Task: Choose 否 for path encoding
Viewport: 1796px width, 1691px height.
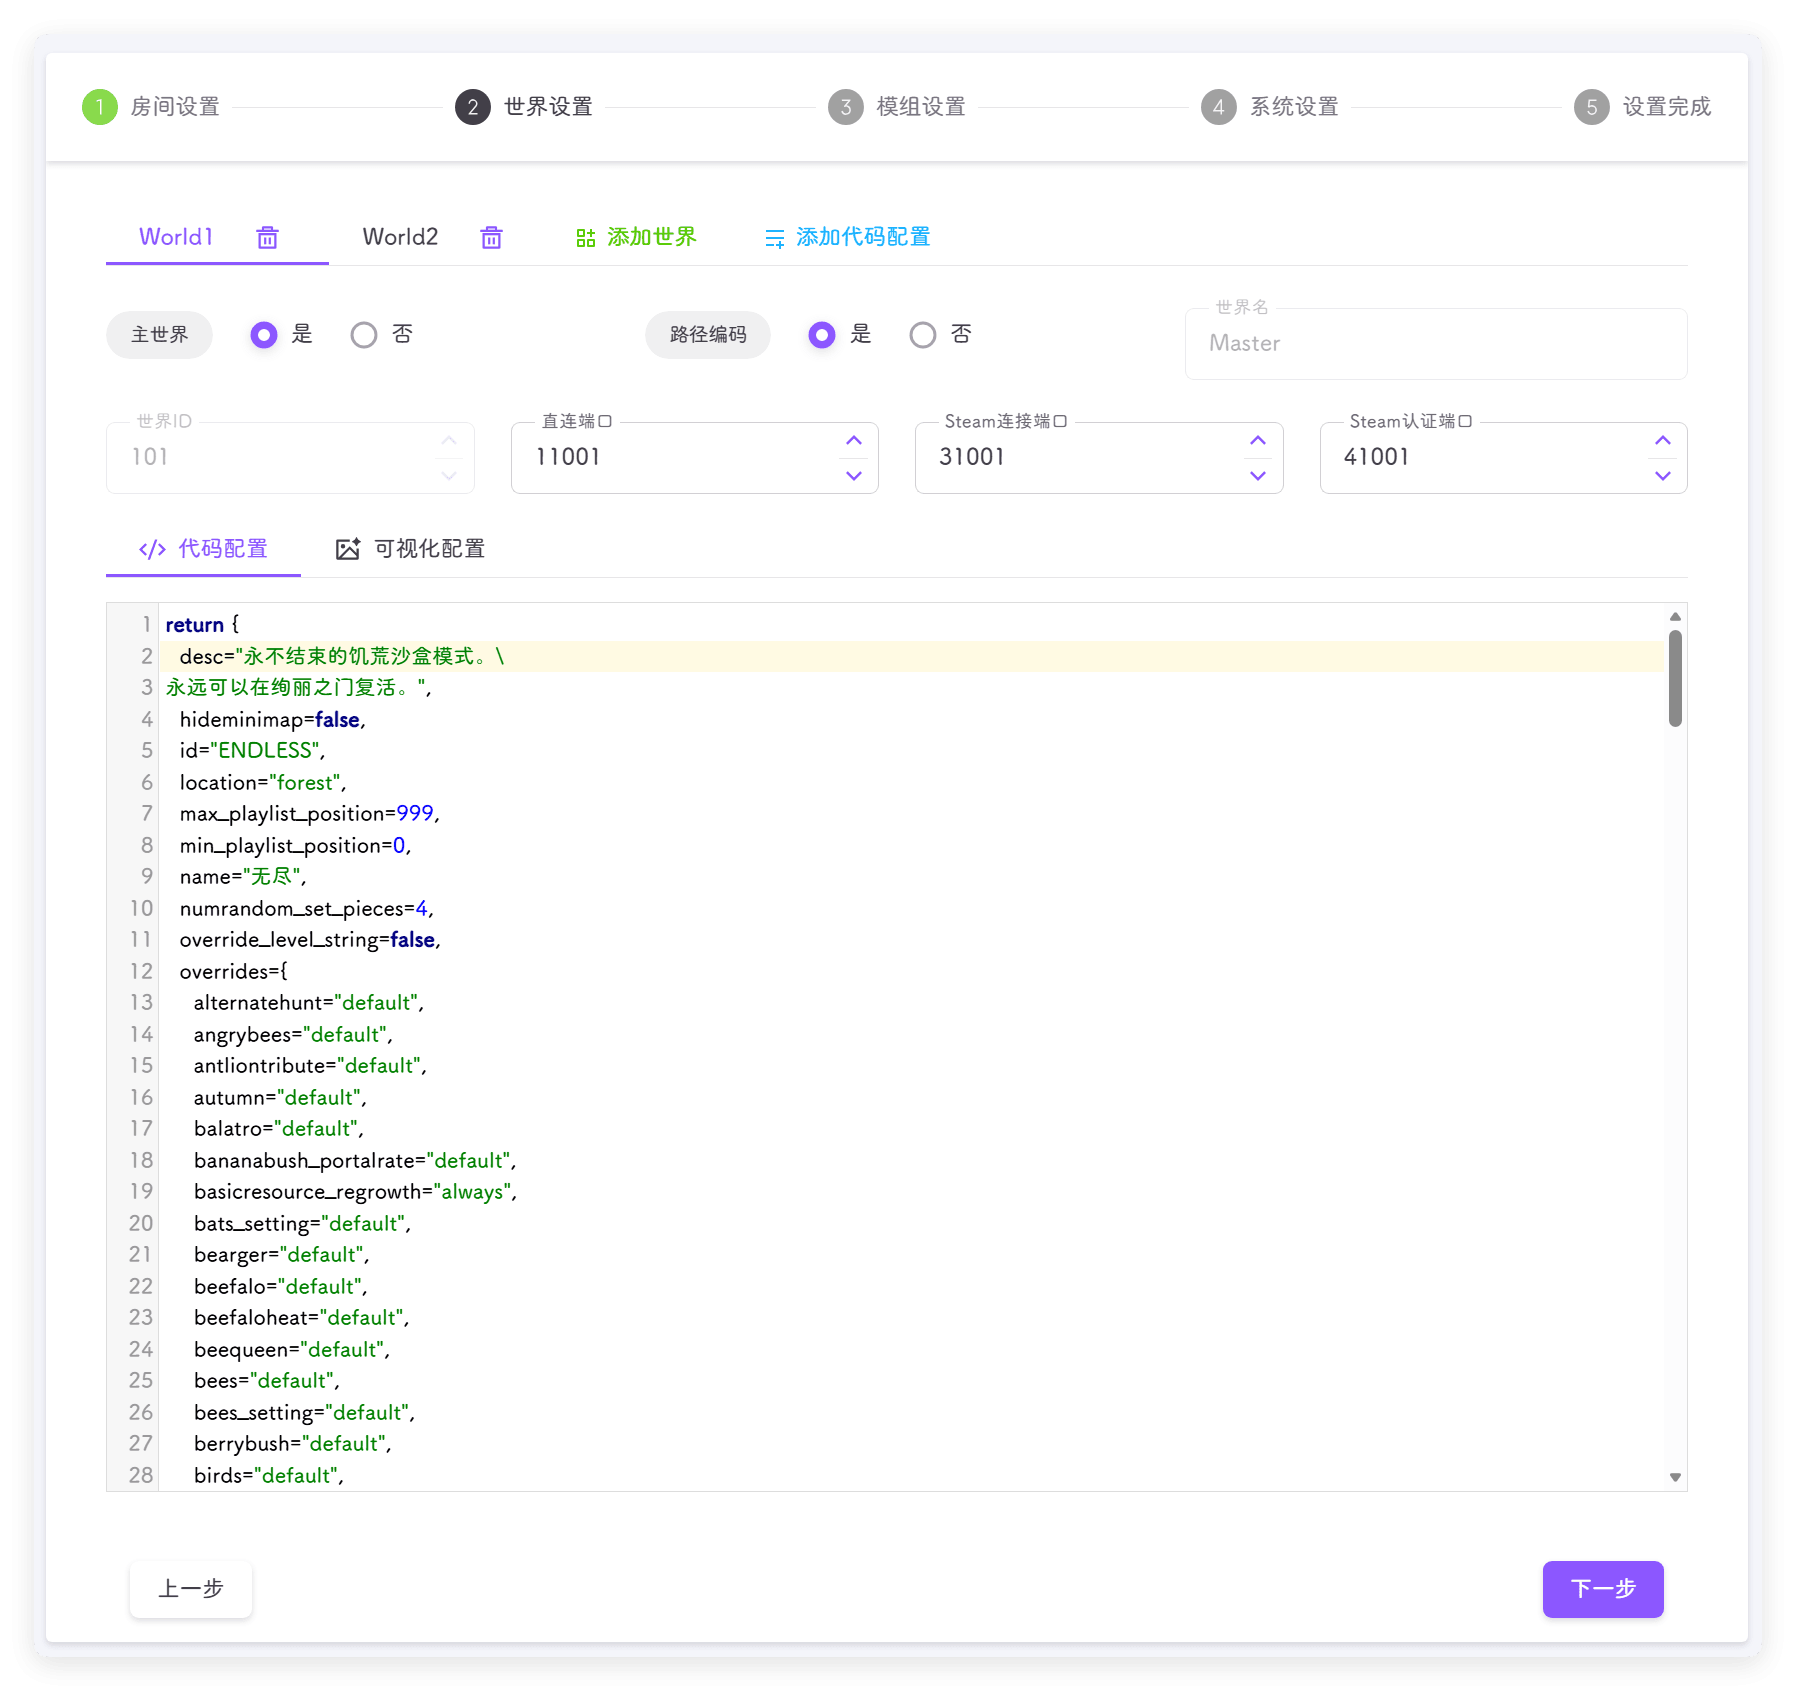Action: [923, 335]
